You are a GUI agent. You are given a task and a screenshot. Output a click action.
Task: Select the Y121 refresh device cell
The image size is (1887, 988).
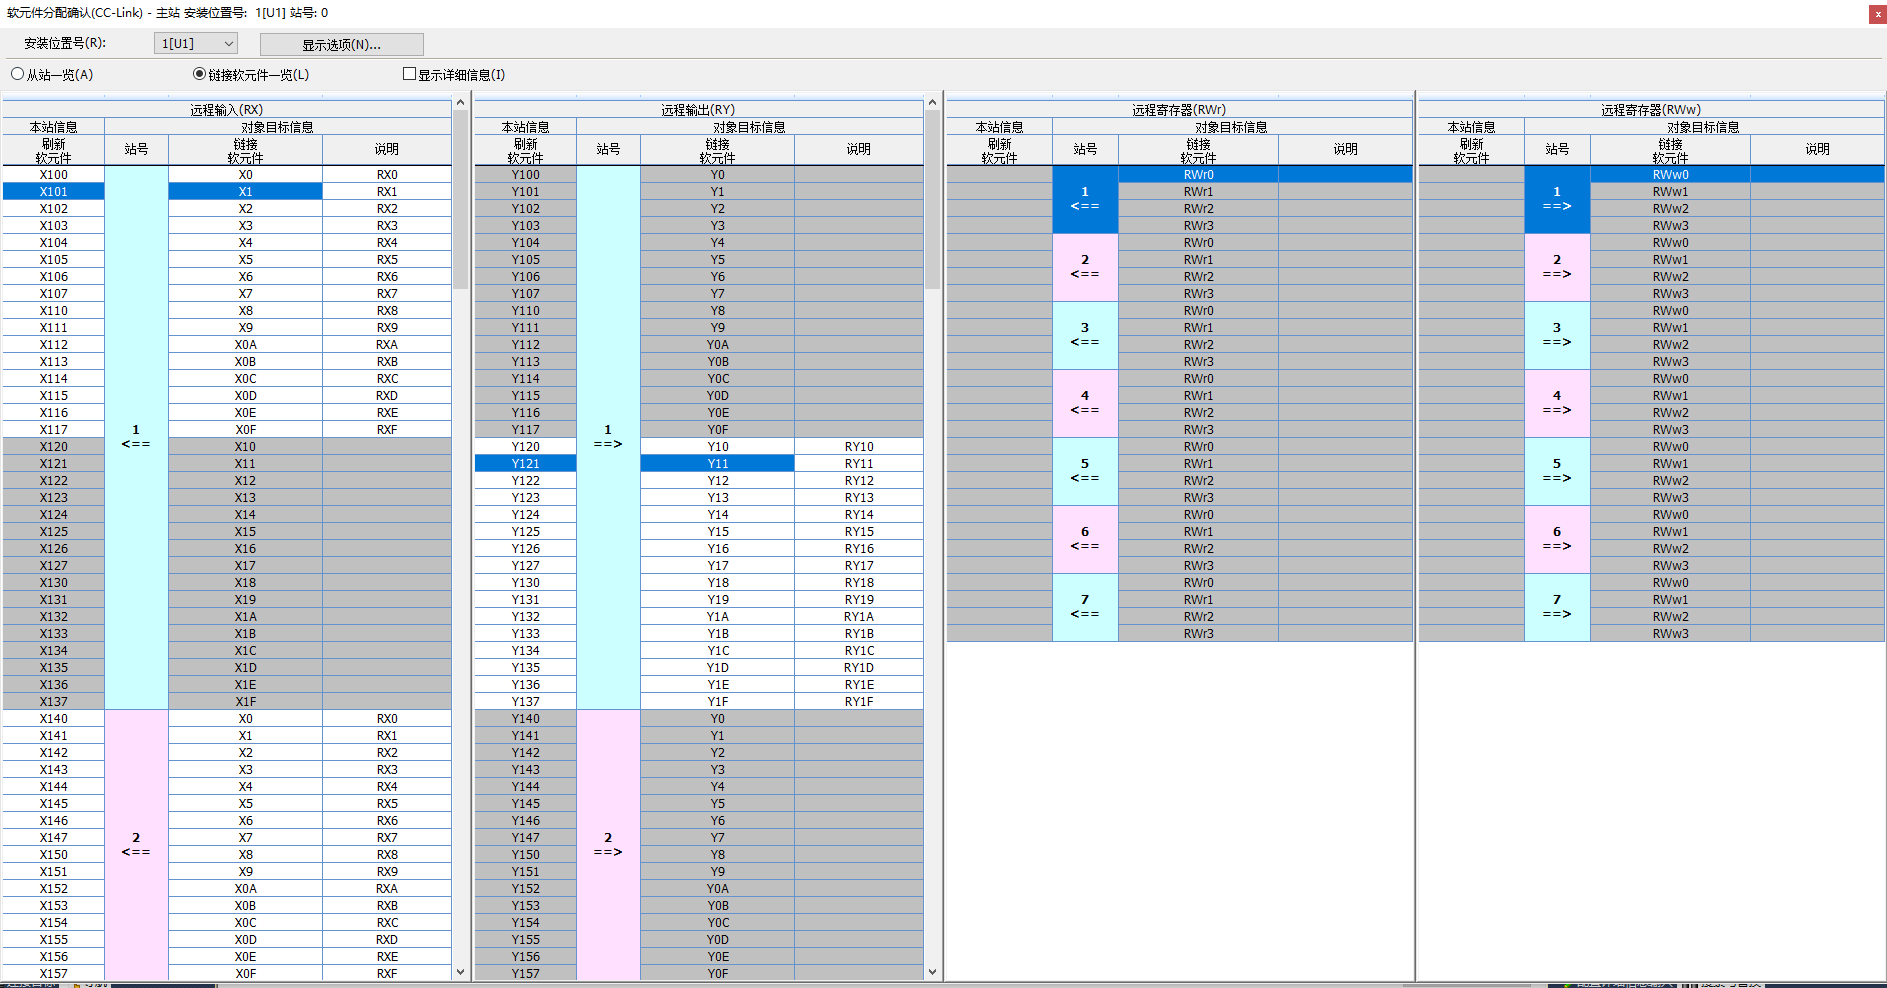(525, 464)
